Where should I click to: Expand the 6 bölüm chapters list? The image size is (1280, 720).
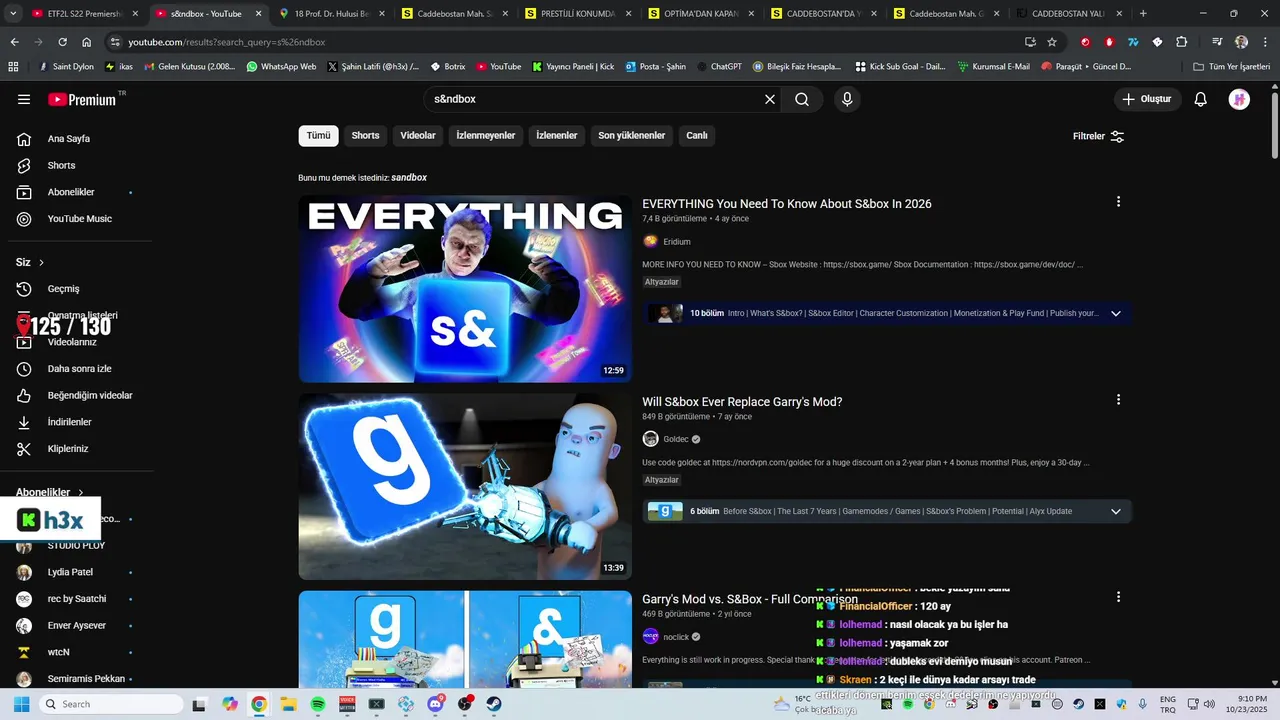click(x=1116, y=511)
